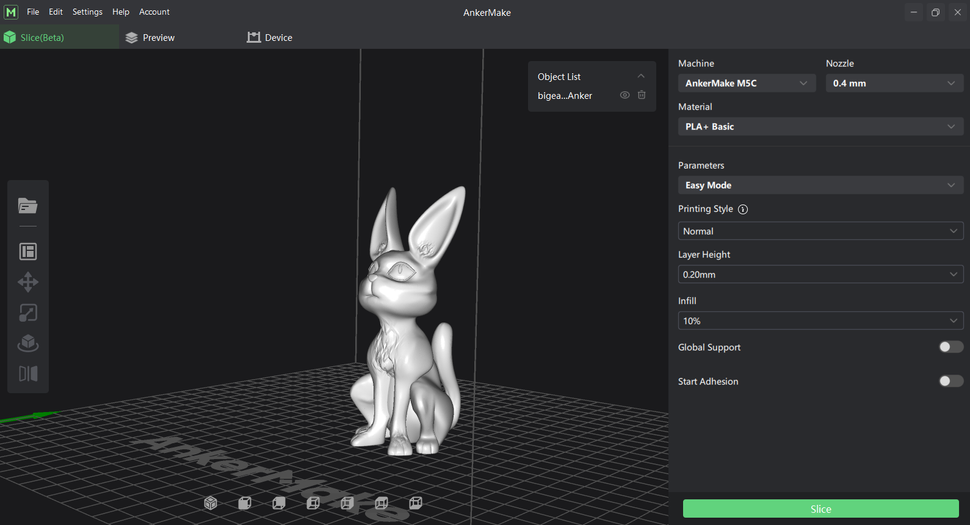Click the Printing Style info icon

pos(743,210)
